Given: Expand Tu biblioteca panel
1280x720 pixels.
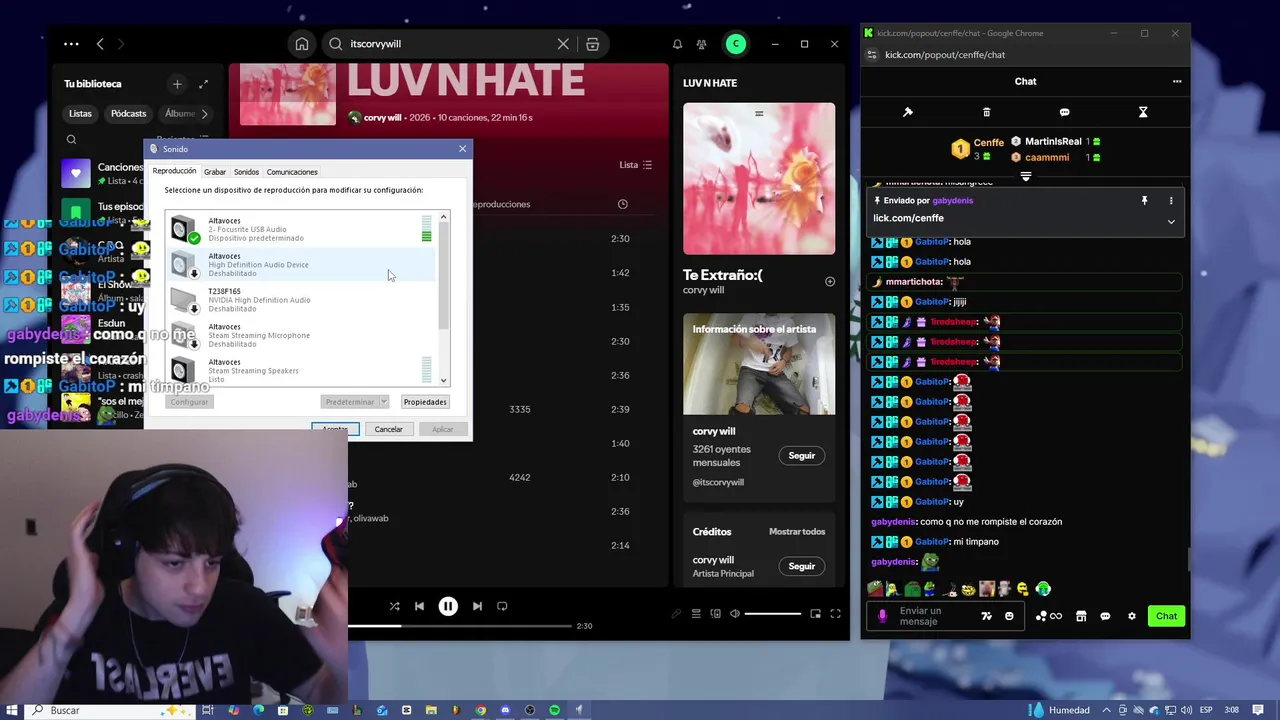Looking at the screenshot, I should 203,84.
